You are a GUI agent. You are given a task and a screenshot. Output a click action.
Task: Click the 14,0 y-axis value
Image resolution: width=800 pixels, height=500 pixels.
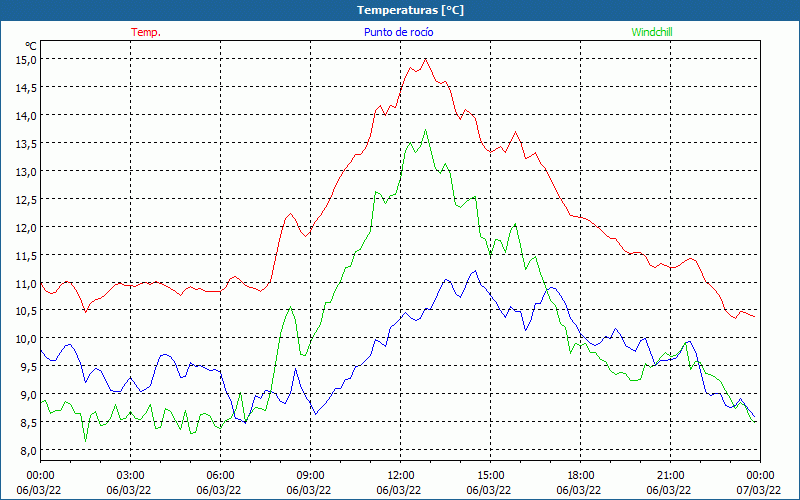pos(27,116)
